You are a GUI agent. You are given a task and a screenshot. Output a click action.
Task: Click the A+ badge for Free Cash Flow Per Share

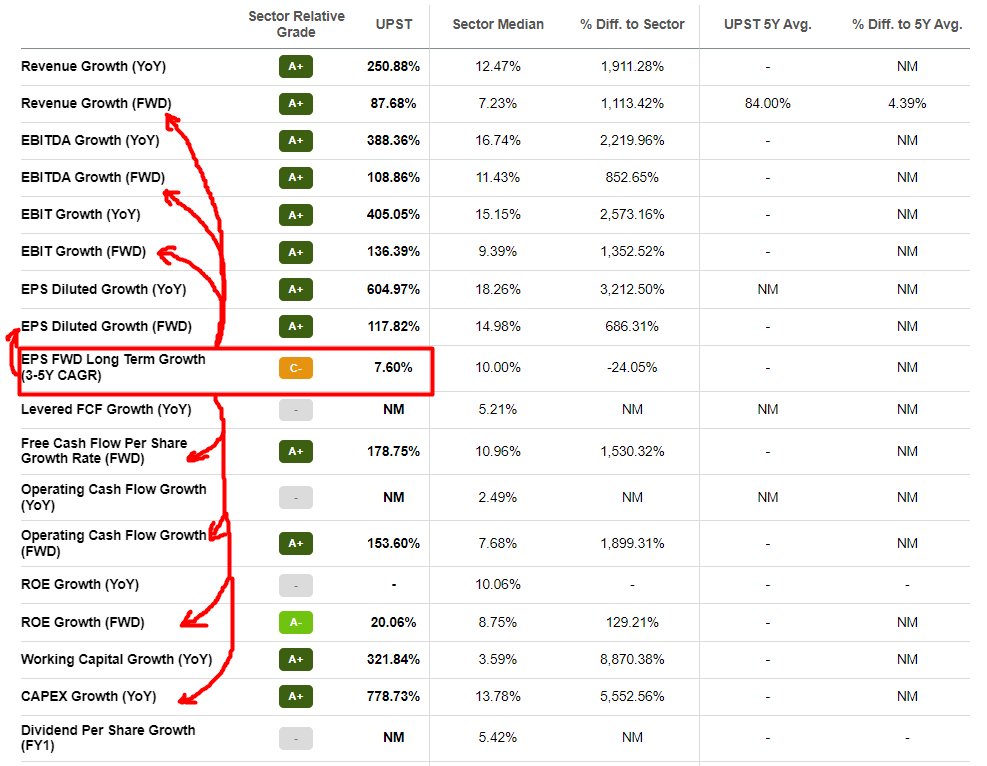pyautogui.click(x=296, y=451)
